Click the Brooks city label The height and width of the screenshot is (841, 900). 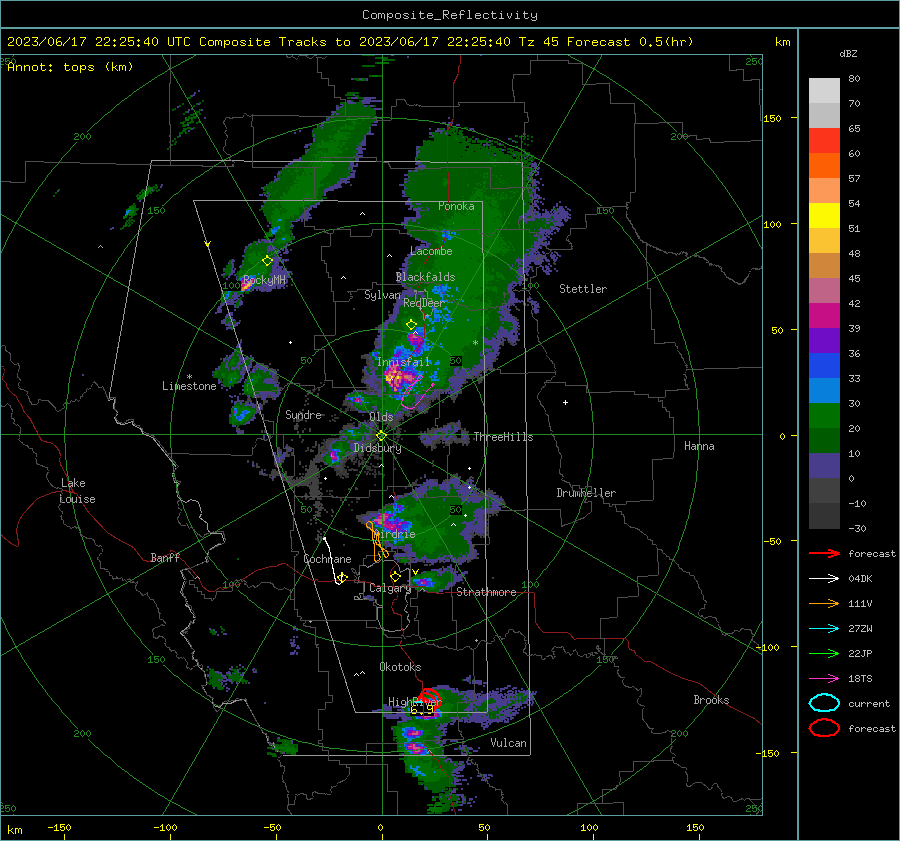[x=711, y=700]
